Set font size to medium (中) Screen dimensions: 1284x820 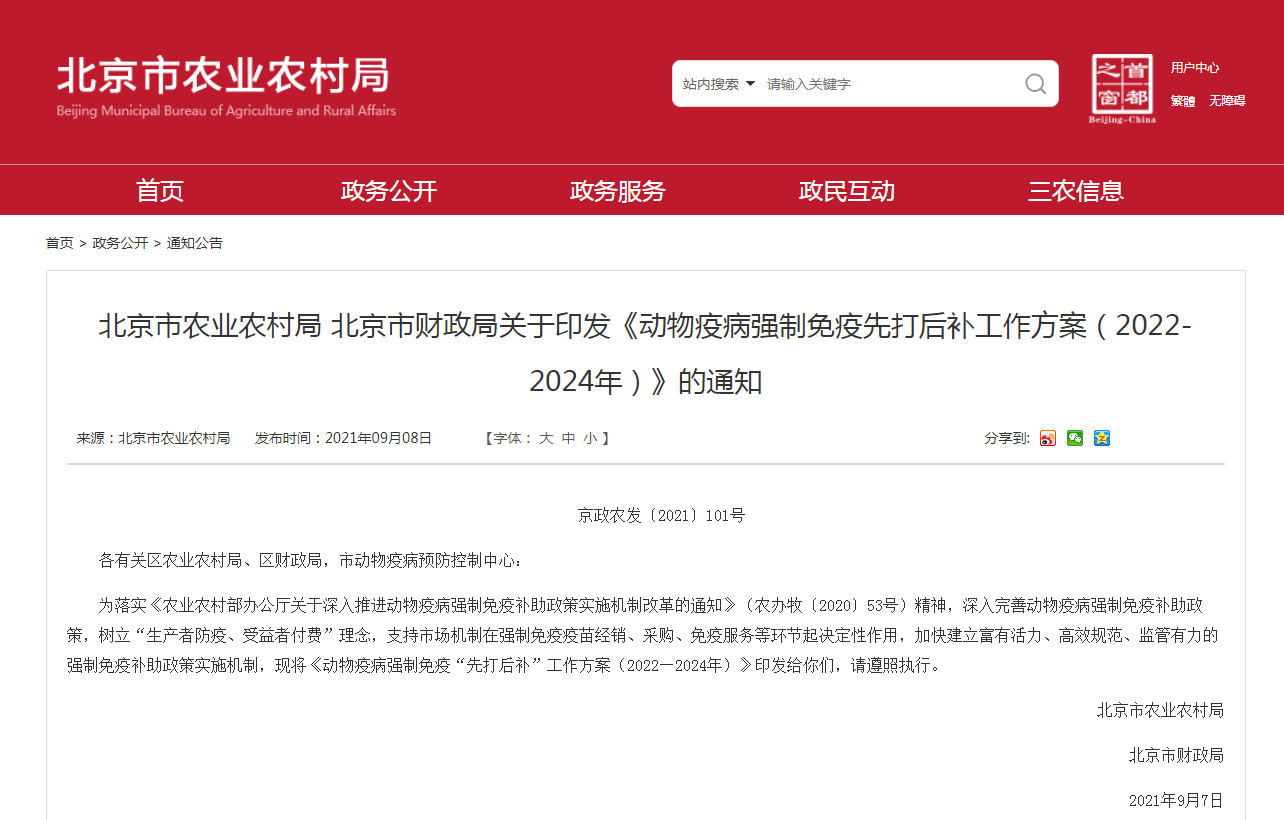pyautogui.click(x=568, y=438)
